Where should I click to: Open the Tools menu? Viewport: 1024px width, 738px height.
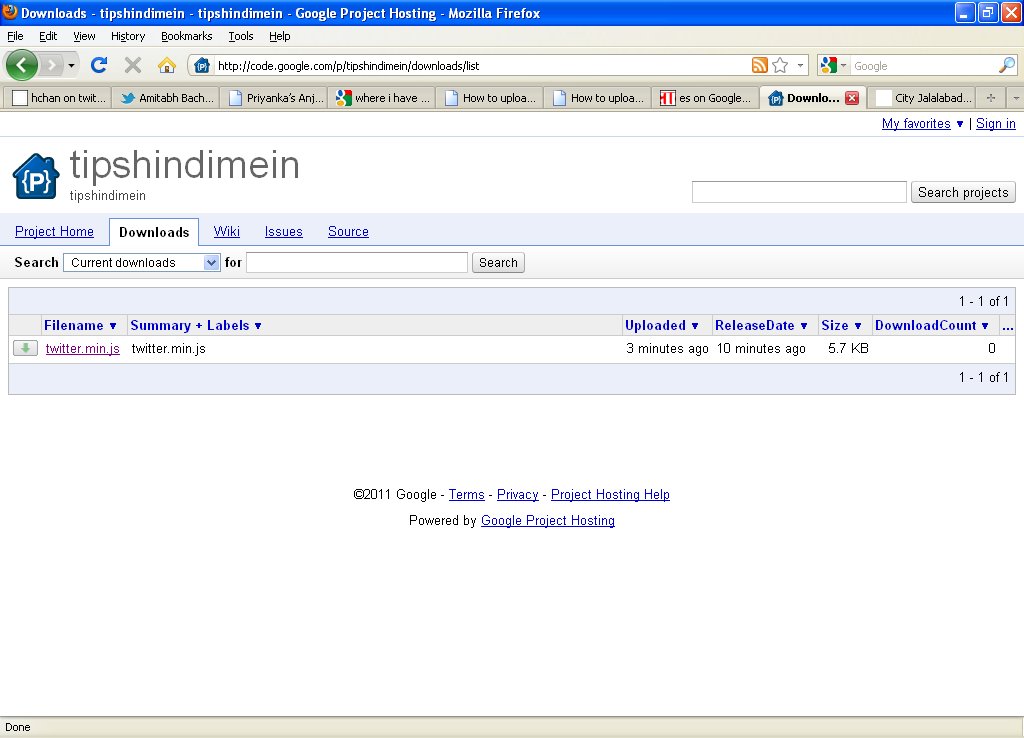240,36
